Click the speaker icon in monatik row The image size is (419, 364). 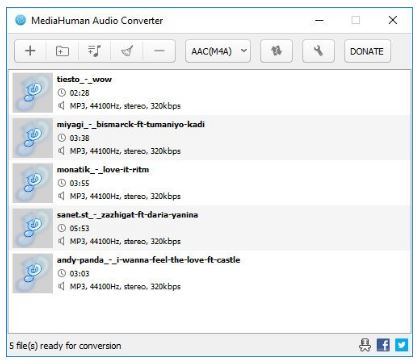pos(61,196)
